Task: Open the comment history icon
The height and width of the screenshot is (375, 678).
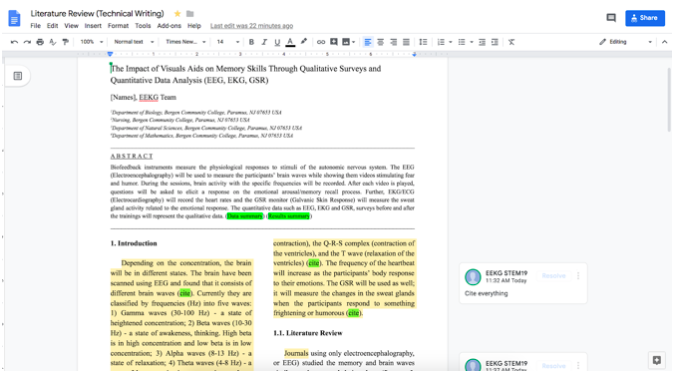Action: [611, 18]
